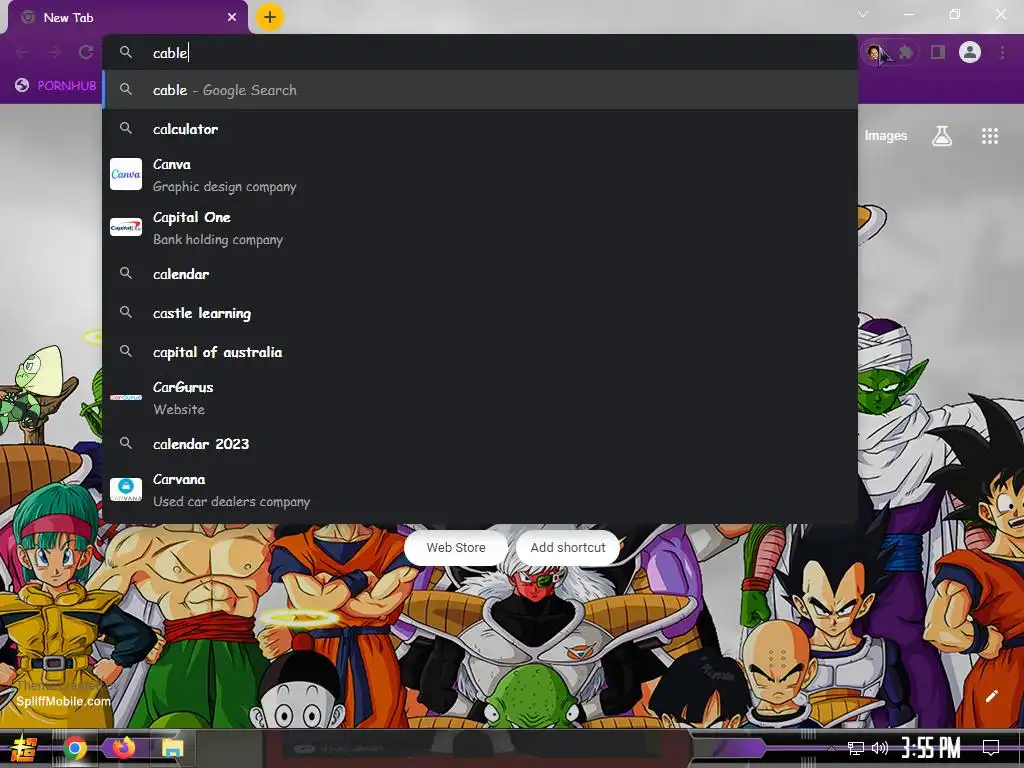Click the search magnifier beside 'calculator'
This screenshot has height=768, width=1024.
pos(126,128)
